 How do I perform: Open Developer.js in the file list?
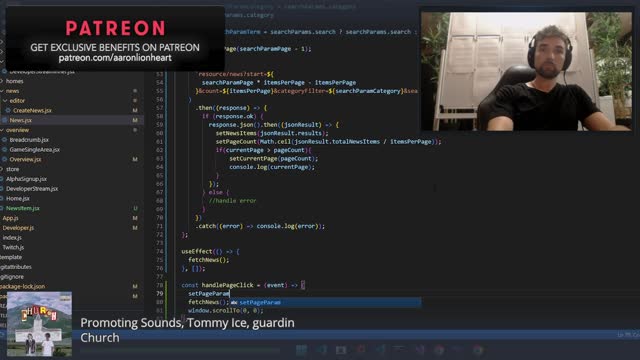click(x=18, y=228)
